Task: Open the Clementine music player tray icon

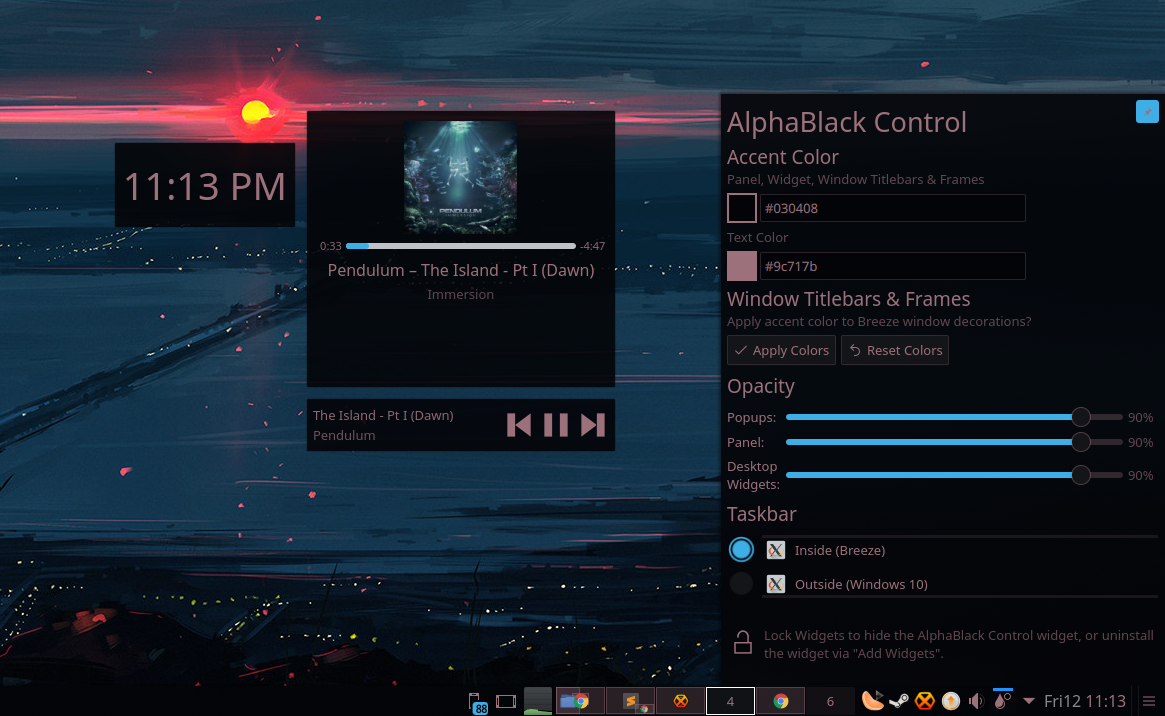Action: [873, 700]
